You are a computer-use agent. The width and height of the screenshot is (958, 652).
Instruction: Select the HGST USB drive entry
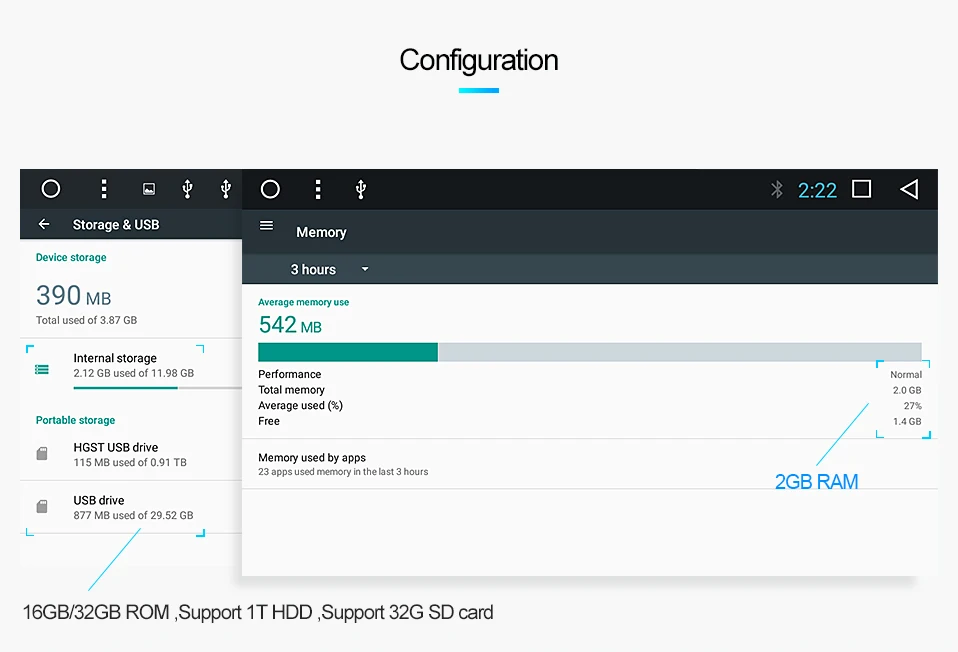pos(129,454)
